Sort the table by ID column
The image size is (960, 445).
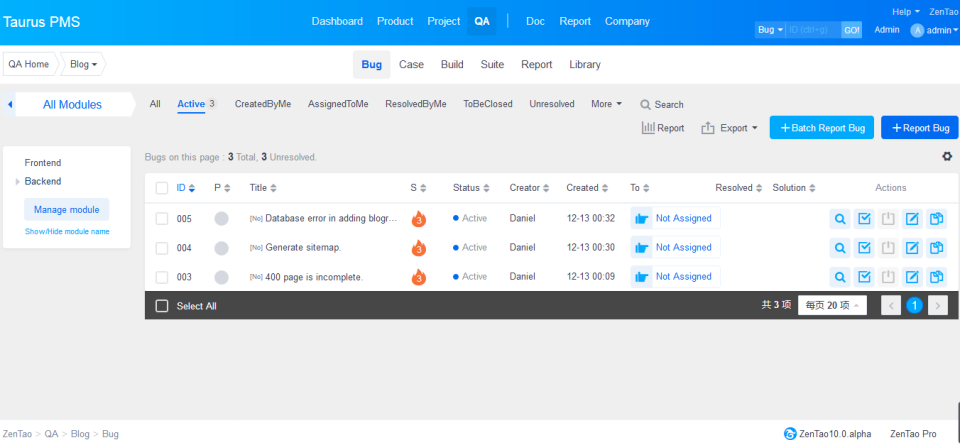185,188
